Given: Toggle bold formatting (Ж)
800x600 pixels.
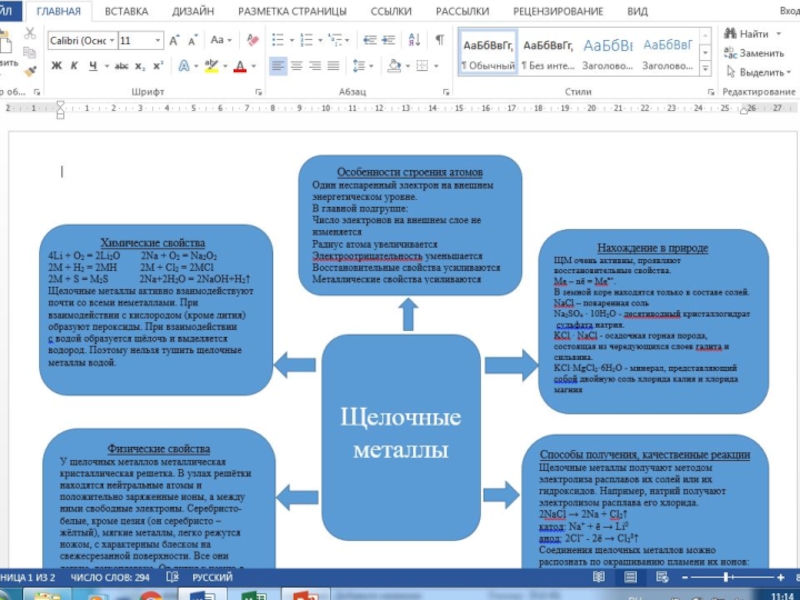Looking at the screenshot, I should click(x=56, y=66).
